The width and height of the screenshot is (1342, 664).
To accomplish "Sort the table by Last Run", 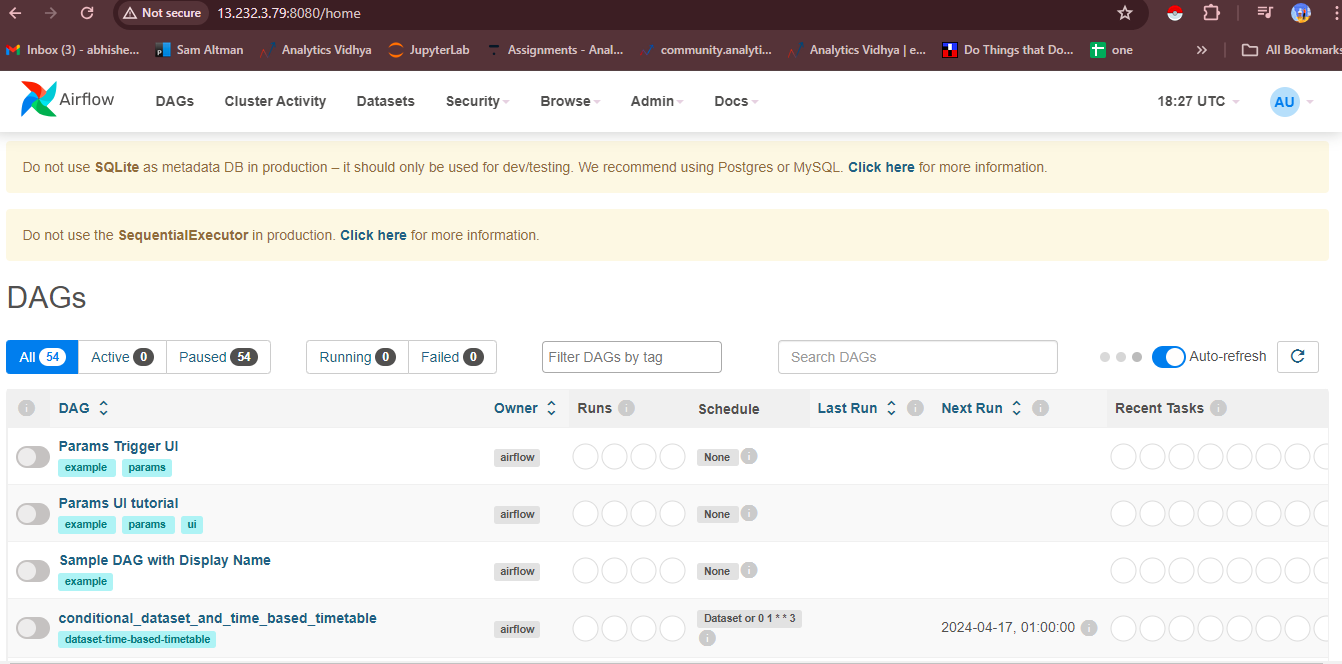I will click(x=857, y=408).
